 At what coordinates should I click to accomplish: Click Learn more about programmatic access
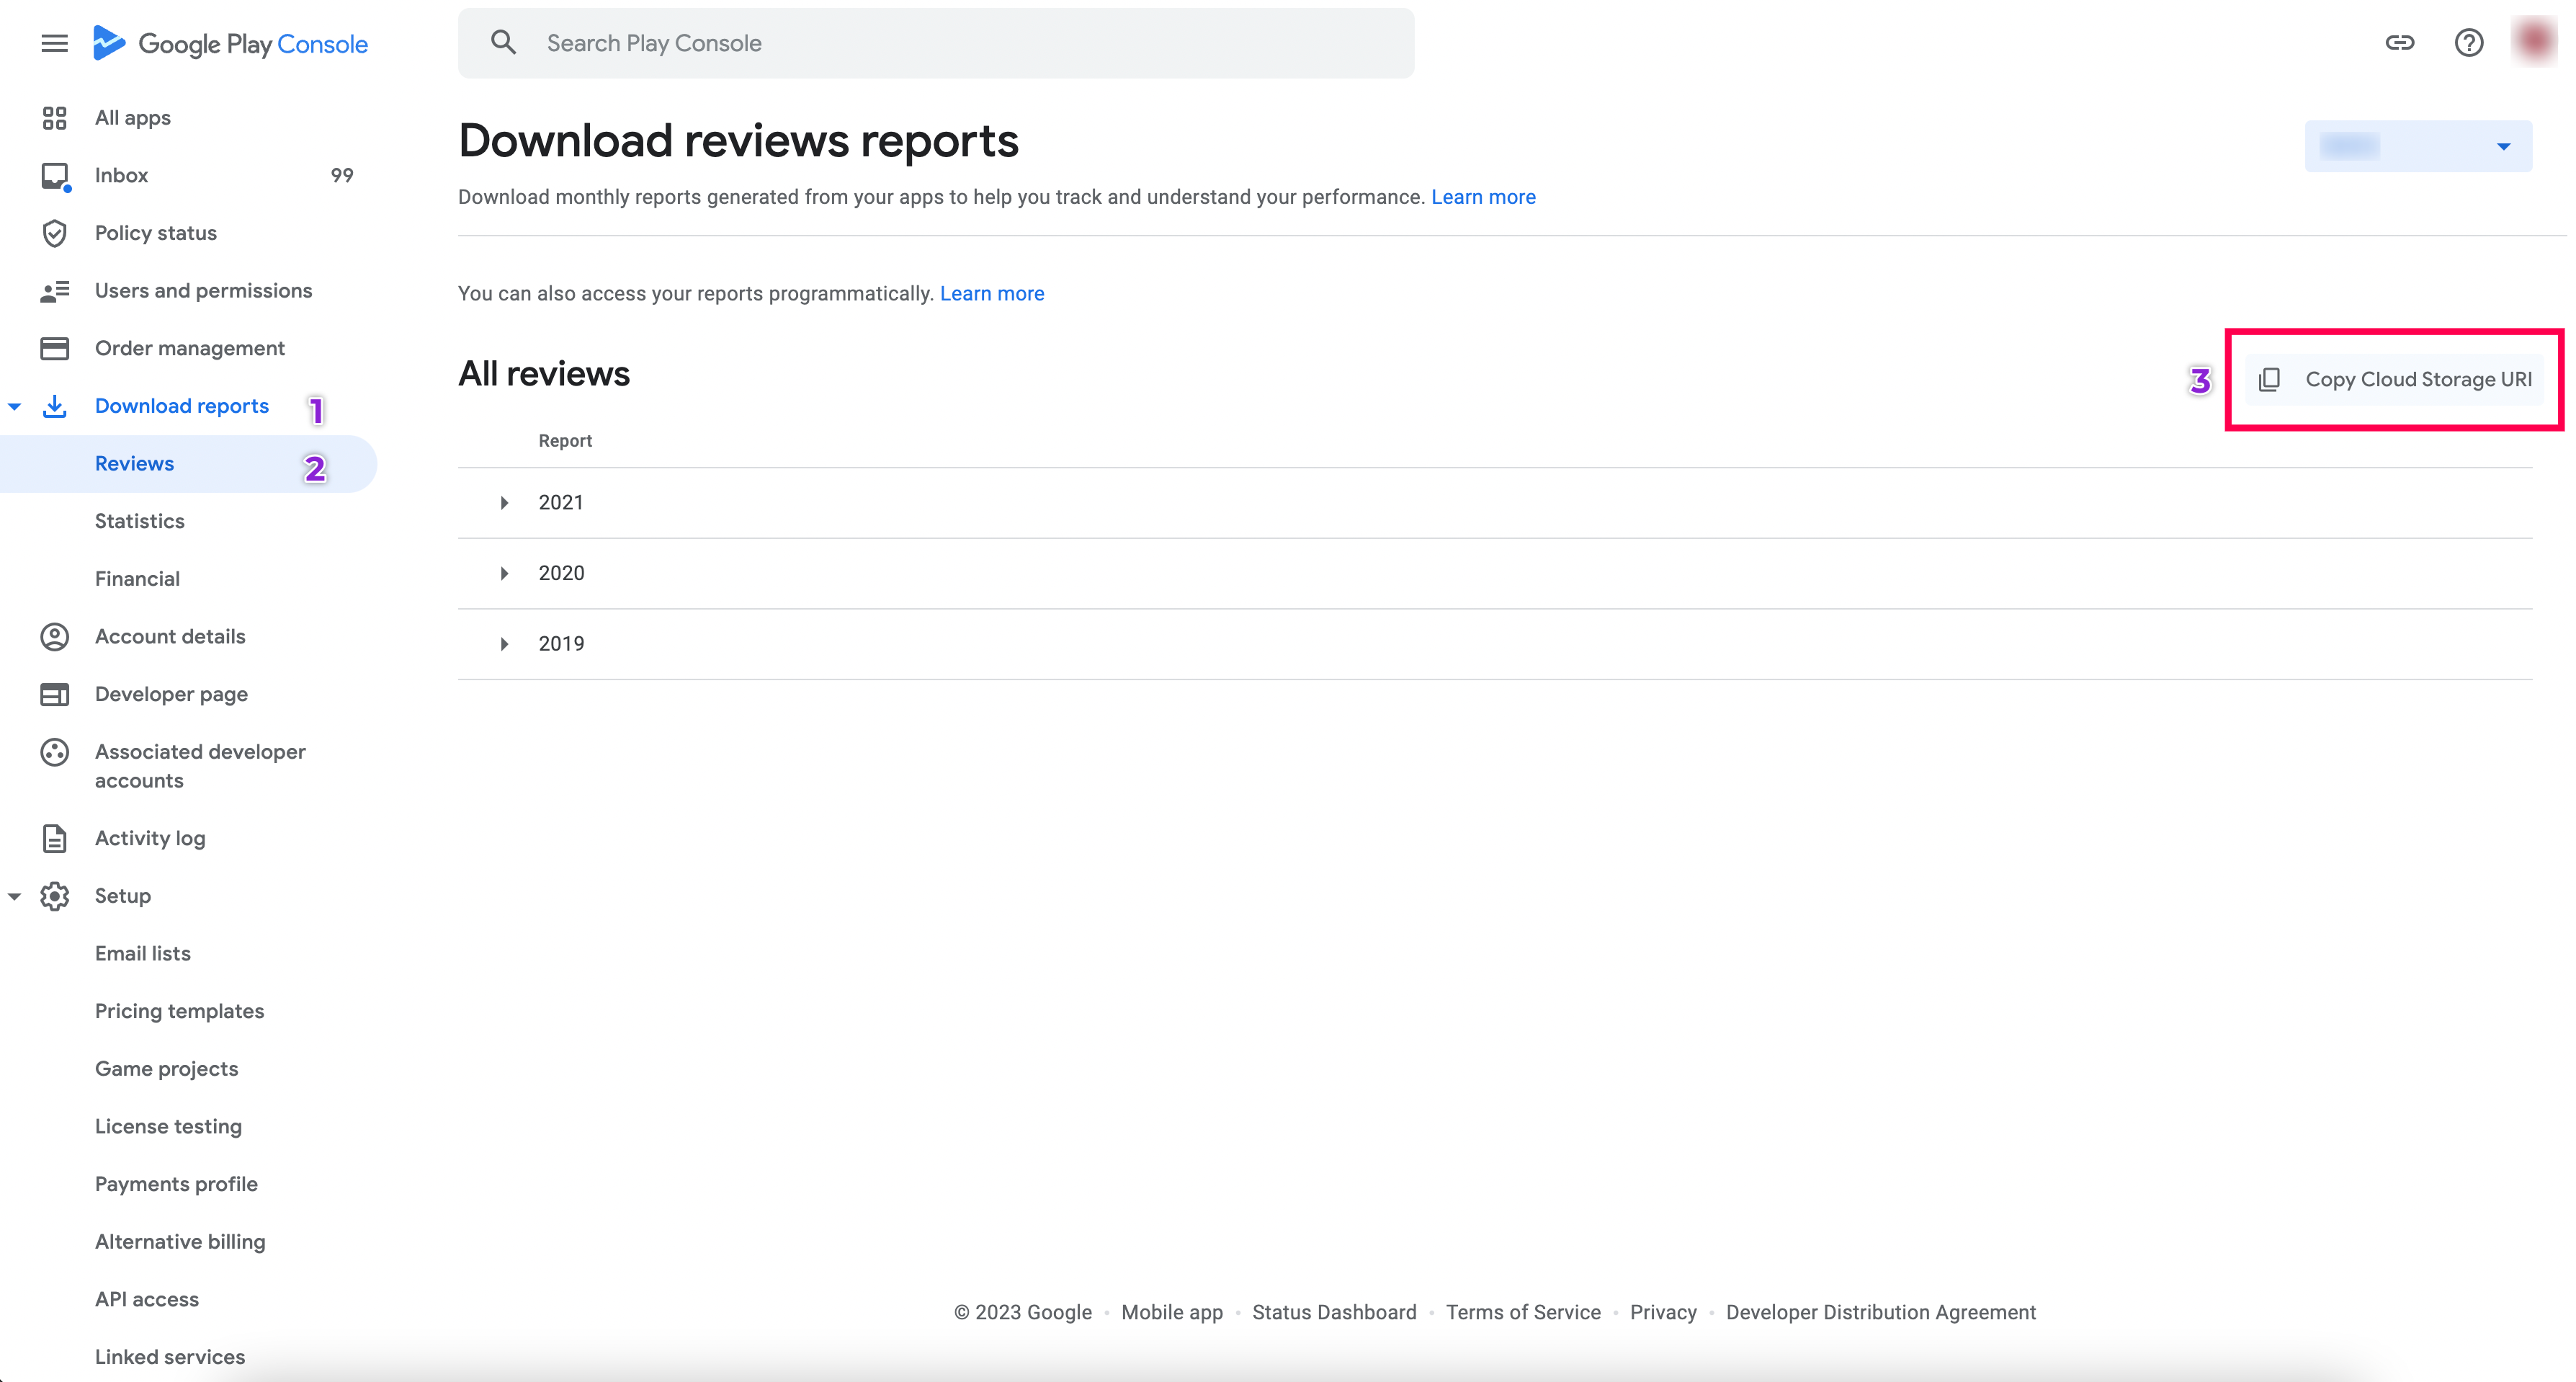click(991, 293)
